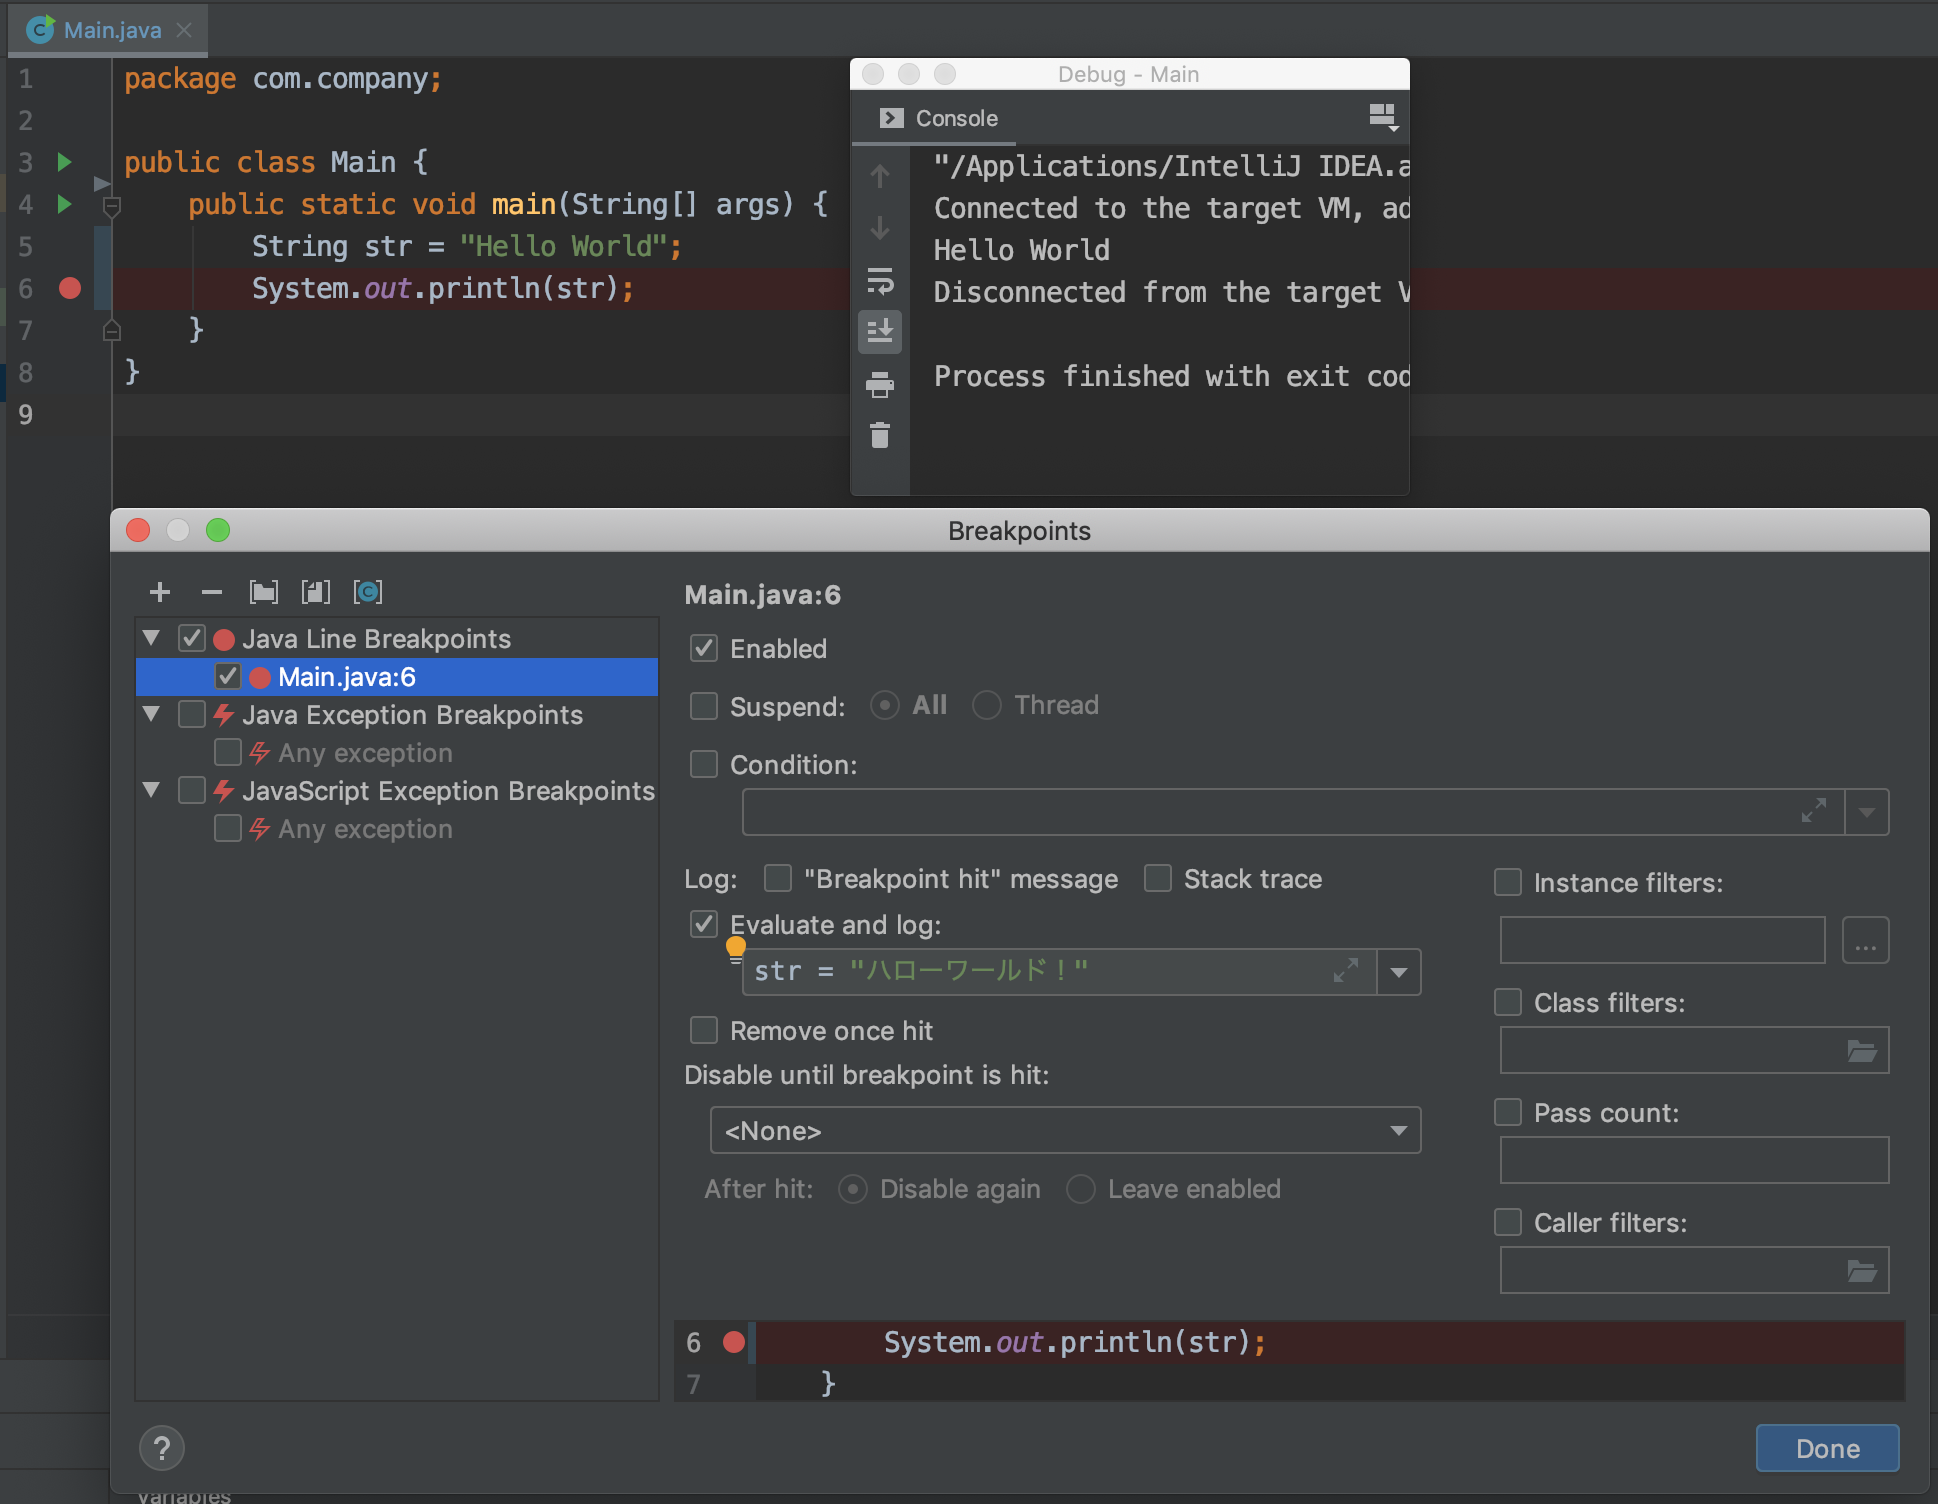
Task: Click the up stack trace arrow in Console
Action: click(x=880, y=176)
